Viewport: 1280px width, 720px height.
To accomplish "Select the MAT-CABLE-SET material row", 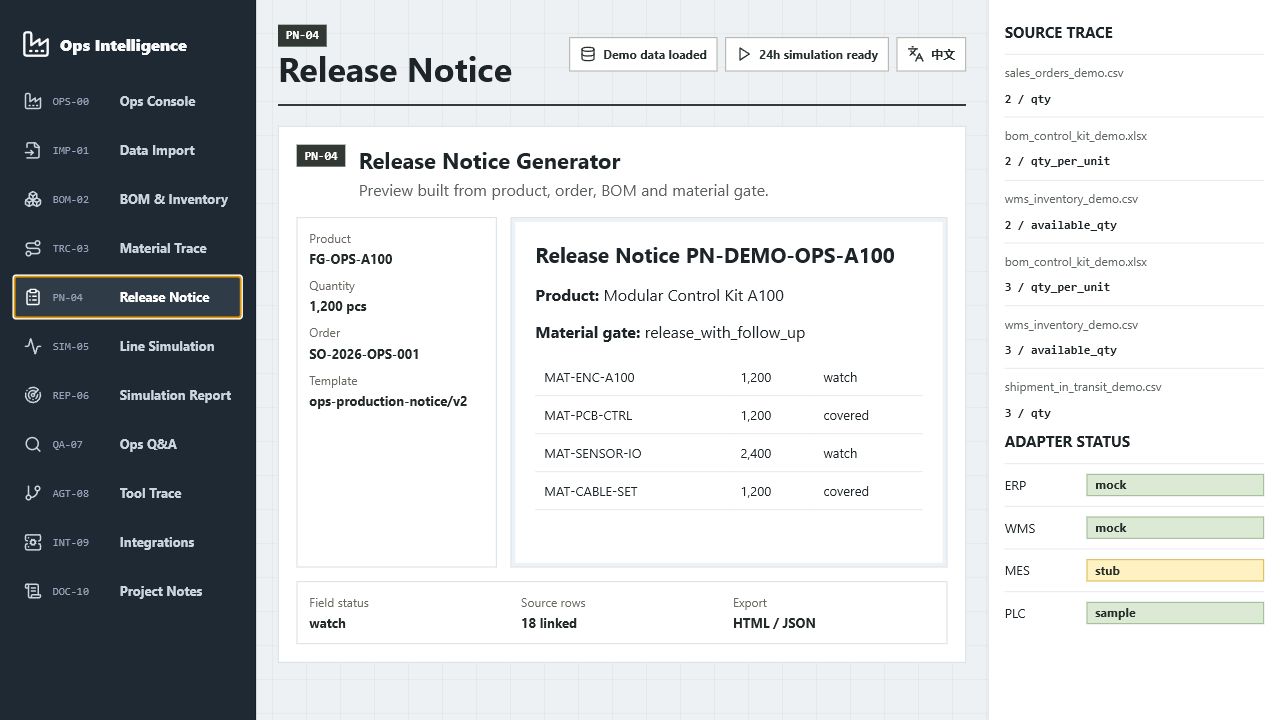I will [728, 491].
